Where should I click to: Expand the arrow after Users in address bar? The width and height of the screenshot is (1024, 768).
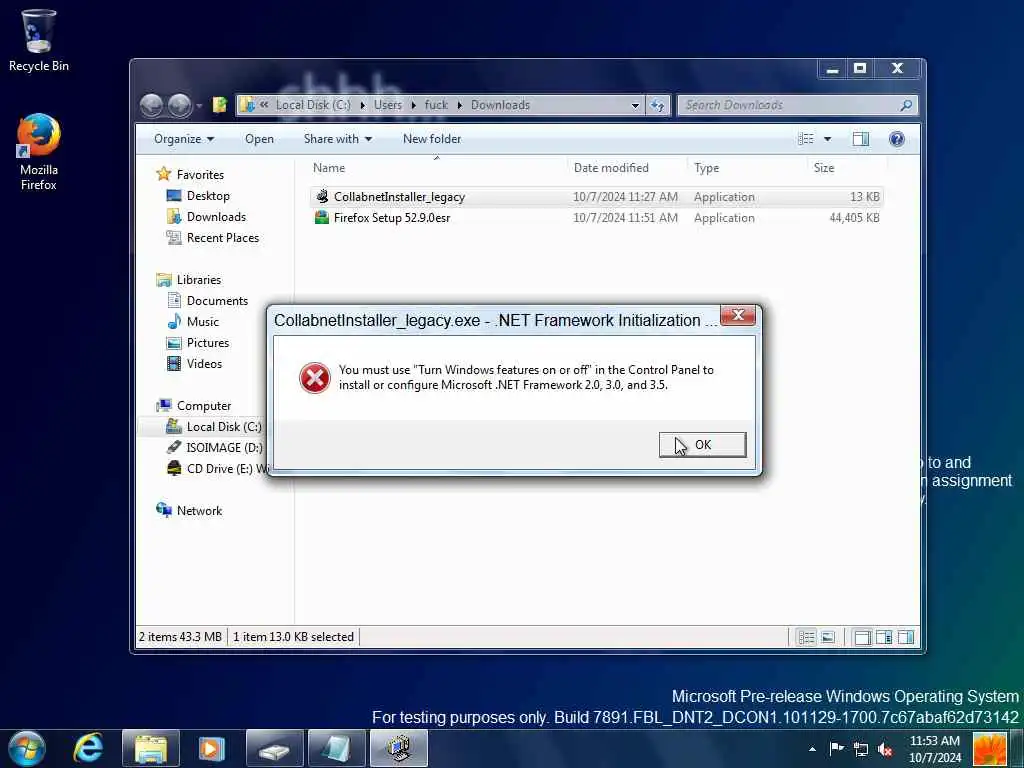click(413, 105)
